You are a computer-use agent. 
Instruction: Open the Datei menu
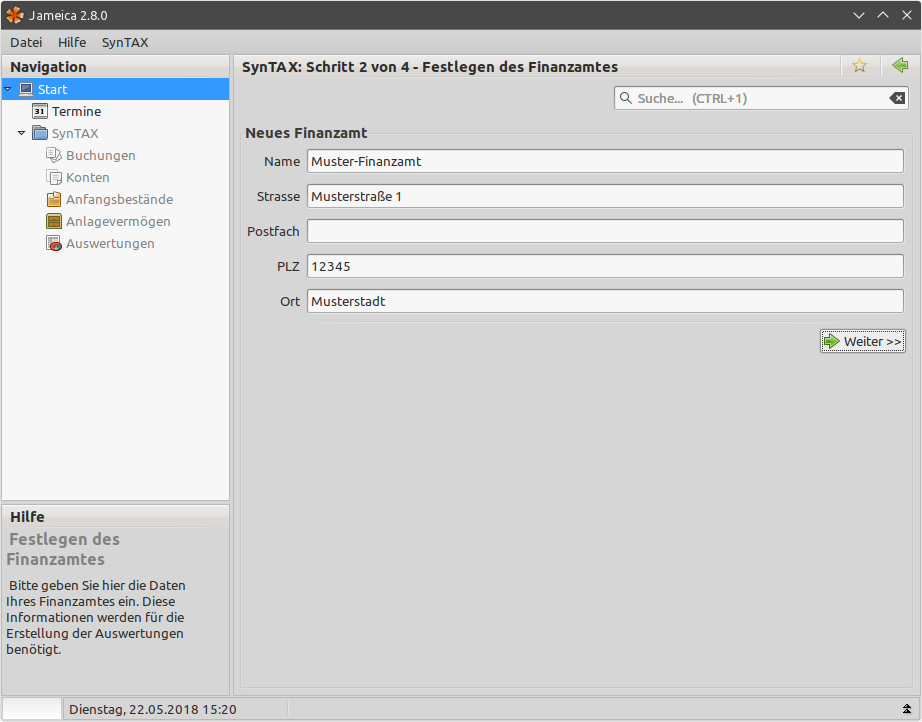(x=26, y=42)
